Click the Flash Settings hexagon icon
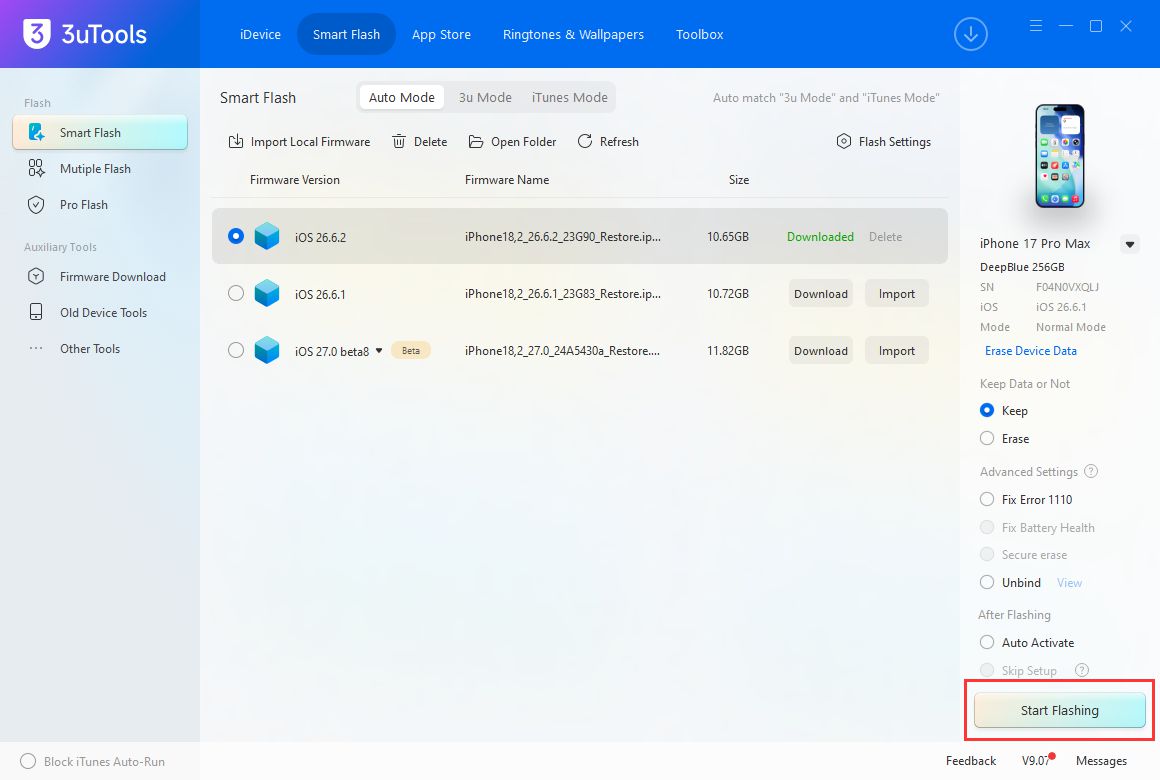Viewport: 1160px width, 780px height. [843, 141]
